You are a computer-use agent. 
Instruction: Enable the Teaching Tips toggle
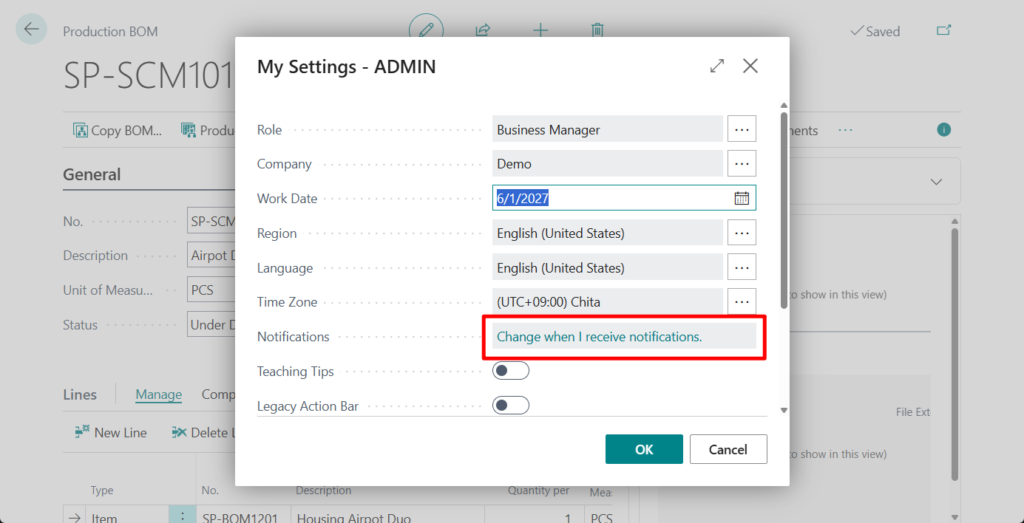point(510,371)
